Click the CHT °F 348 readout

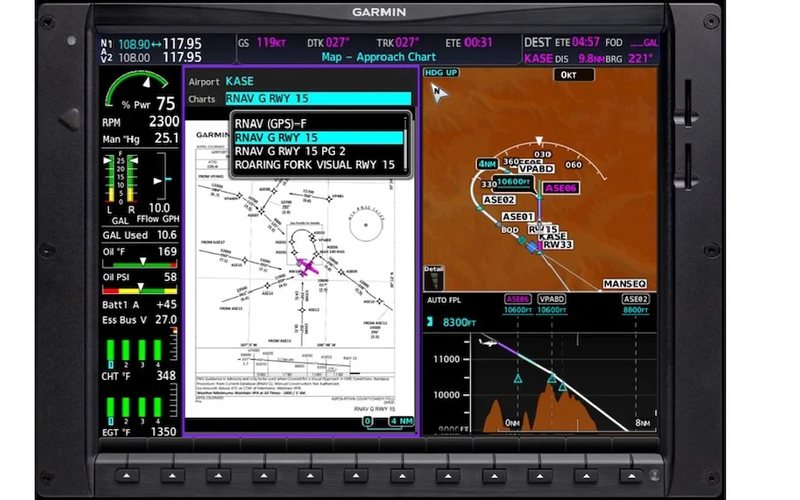pos(140,376)
